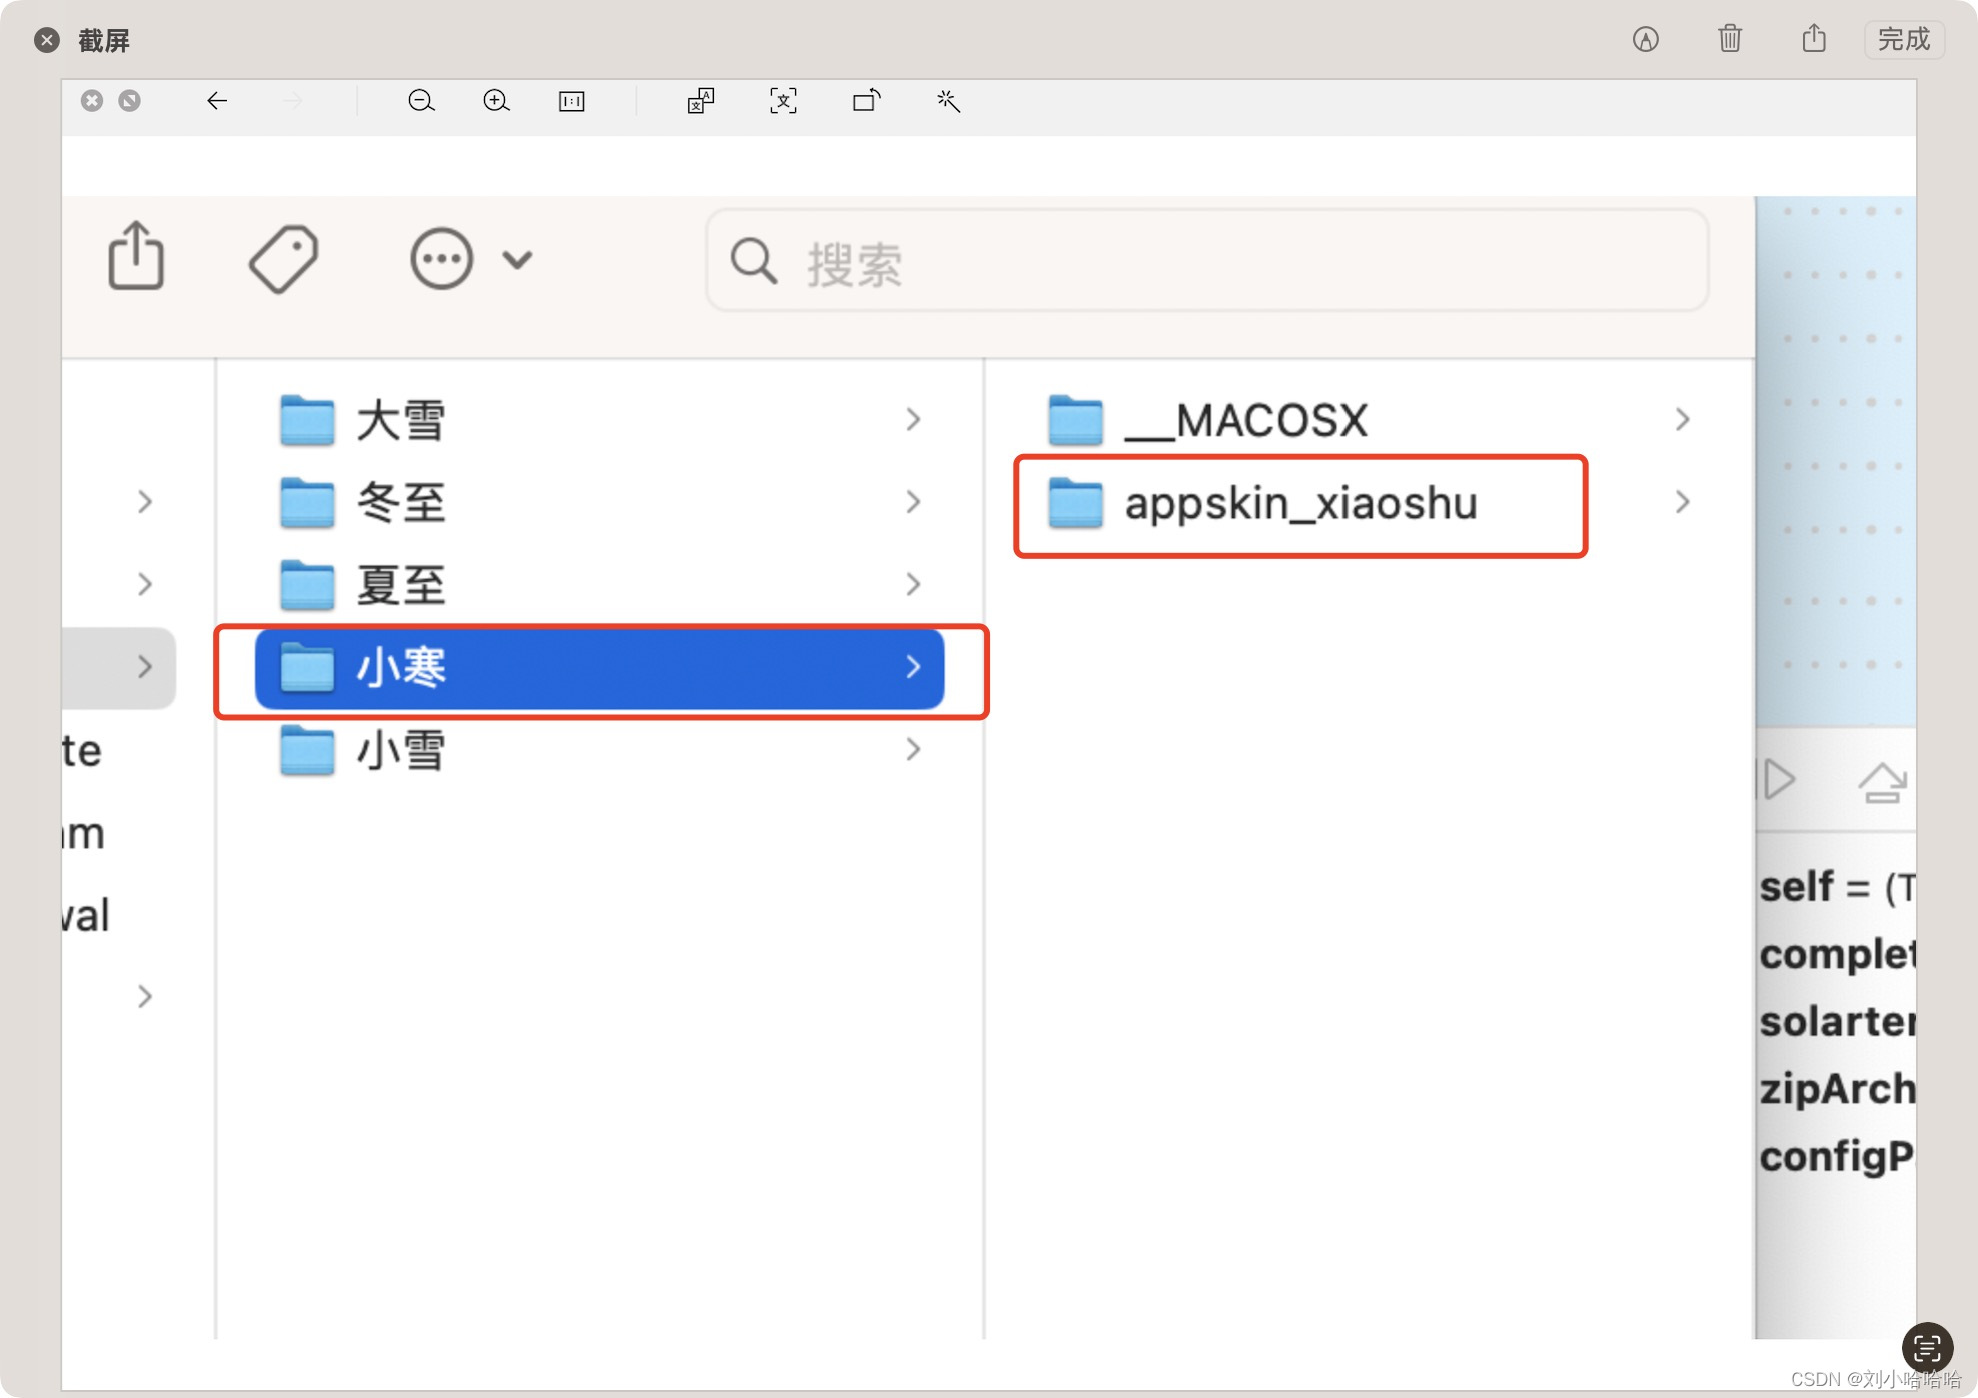Click the zoom out magnifier
Screen dimensions: 1978x1398
pyautogui.click(x=421, y=101)
